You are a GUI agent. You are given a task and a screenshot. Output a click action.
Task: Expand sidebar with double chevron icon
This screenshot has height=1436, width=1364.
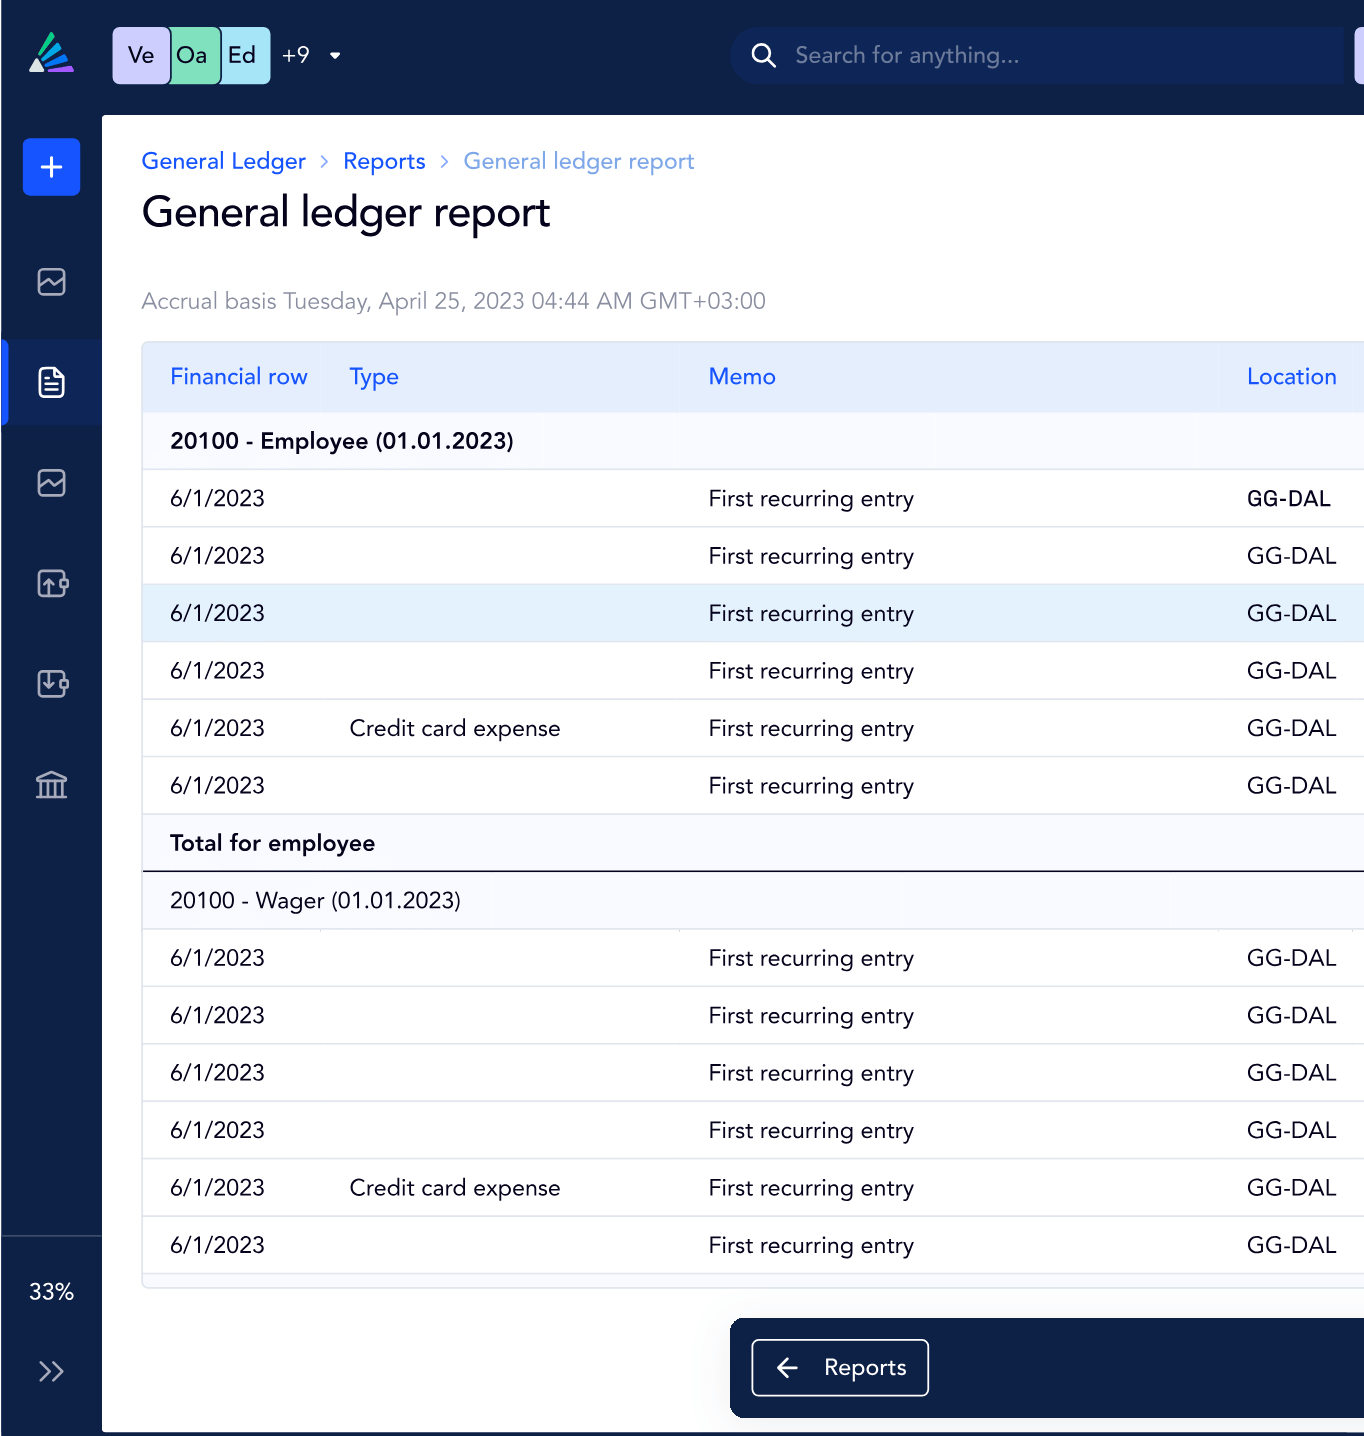point(51,1371)
